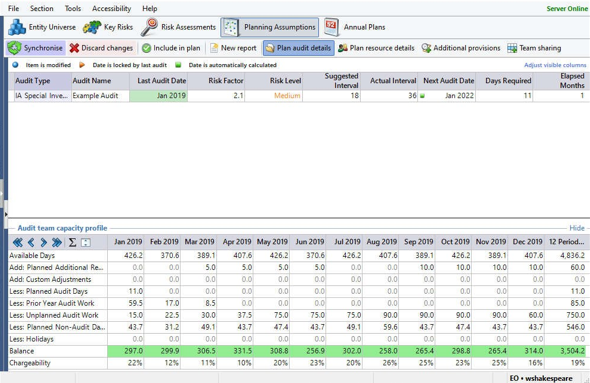Click the Next Audit Date column header
The height and width of the screenshot is (383, 590).
(x=447, y=81)
